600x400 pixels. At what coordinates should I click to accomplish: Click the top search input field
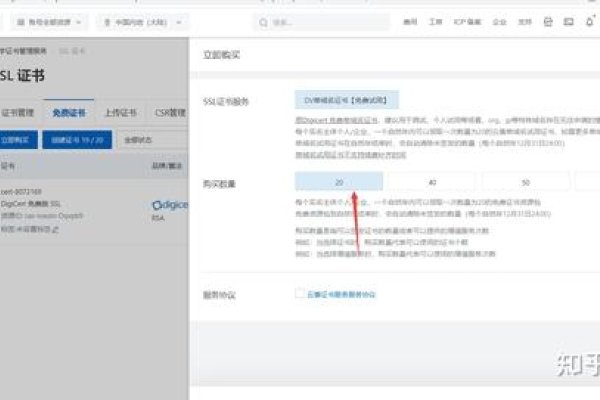321,22
